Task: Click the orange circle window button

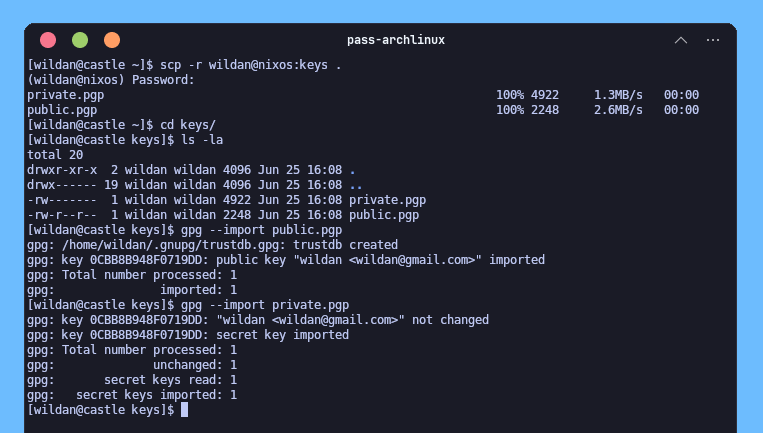Action: coord(112,40)
